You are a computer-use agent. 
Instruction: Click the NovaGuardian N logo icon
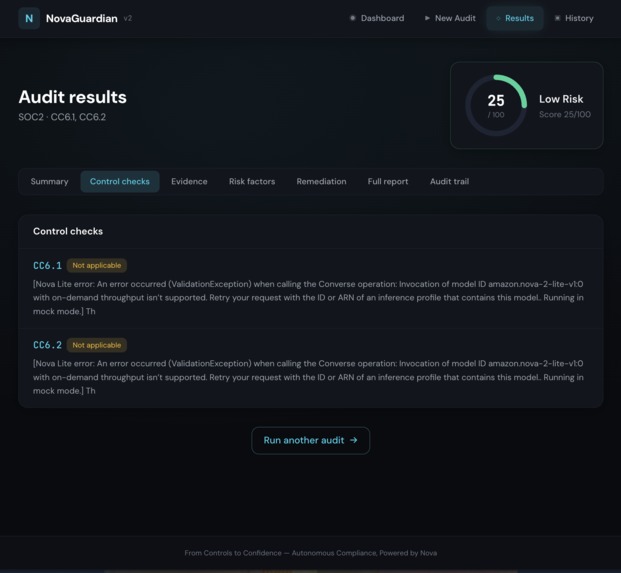[x=29, y=18]
